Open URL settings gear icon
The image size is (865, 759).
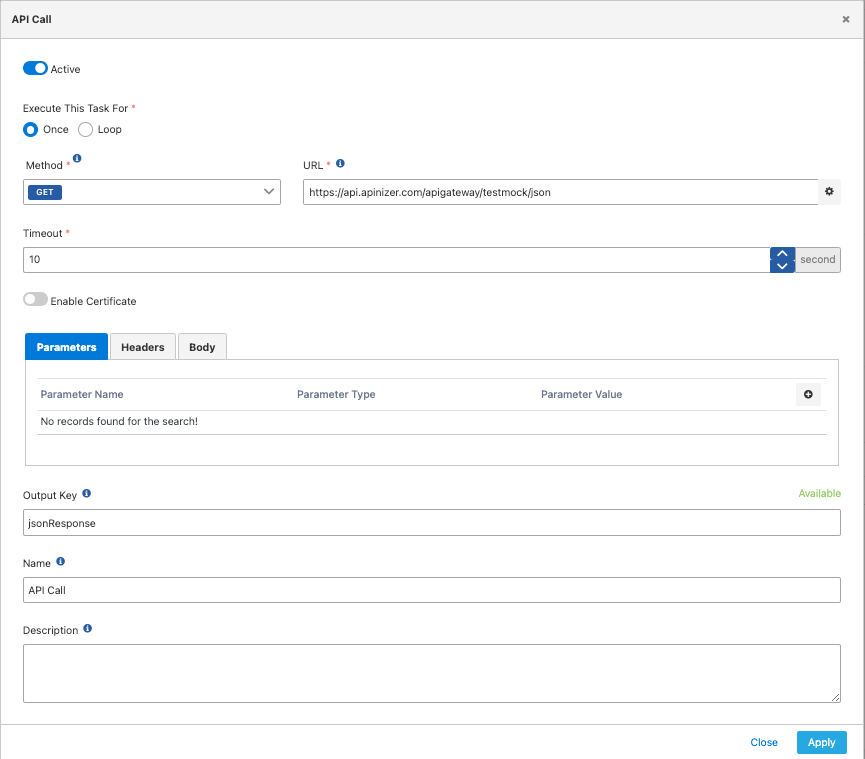point(829,192)
